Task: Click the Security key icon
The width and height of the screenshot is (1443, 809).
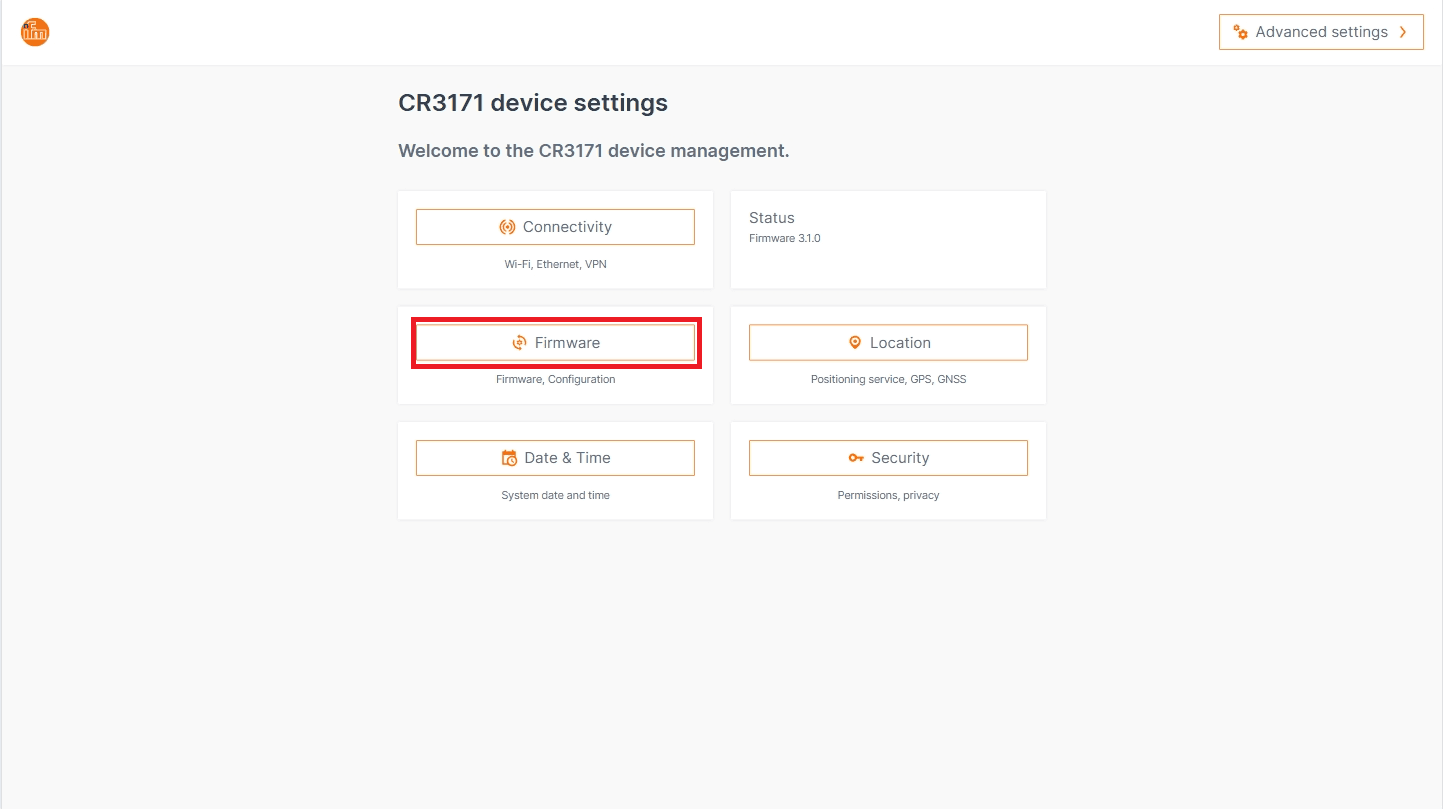Action: coord(856,458)
